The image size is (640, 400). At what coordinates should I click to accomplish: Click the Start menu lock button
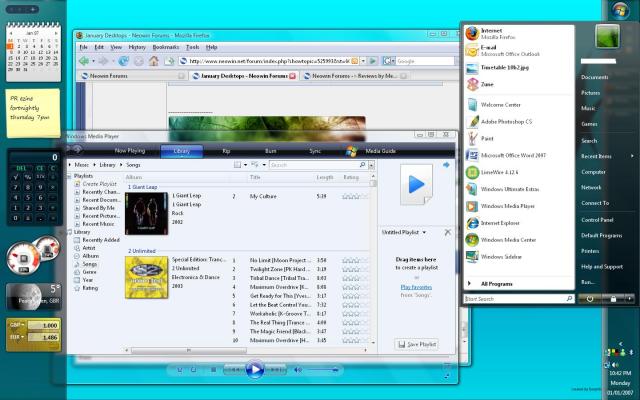point(613,299)
